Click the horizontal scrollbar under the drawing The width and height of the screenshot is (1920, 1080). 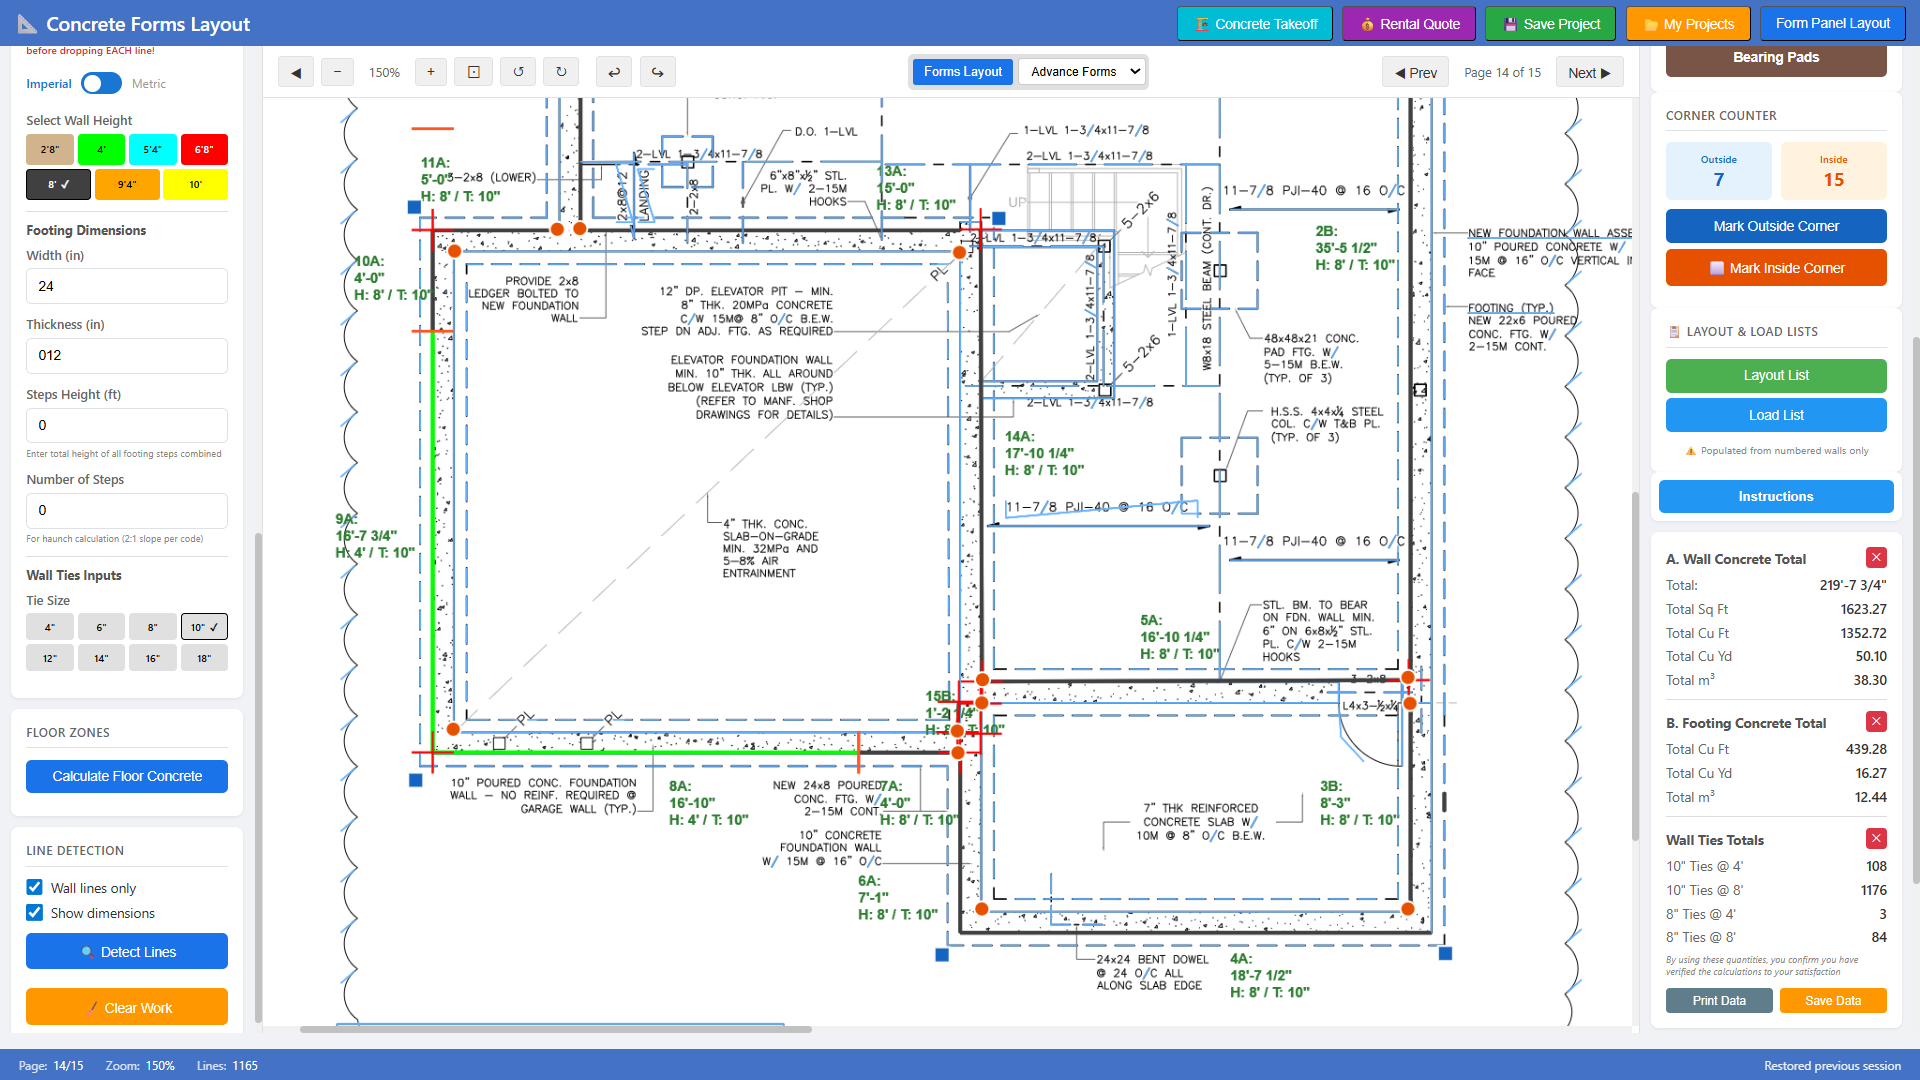tap(556, 1029)
